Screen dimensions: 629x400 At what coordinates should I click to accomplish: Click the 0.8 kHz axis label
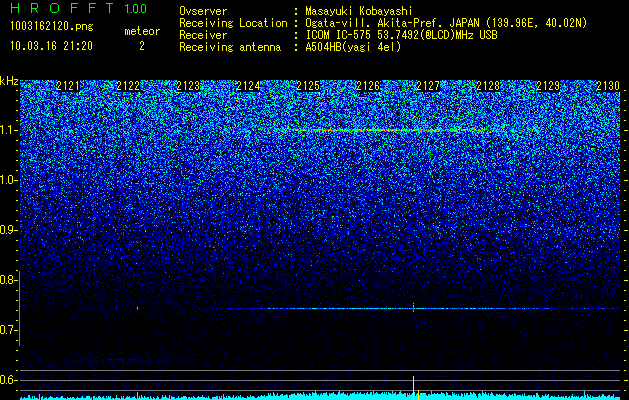click(9, 280)
